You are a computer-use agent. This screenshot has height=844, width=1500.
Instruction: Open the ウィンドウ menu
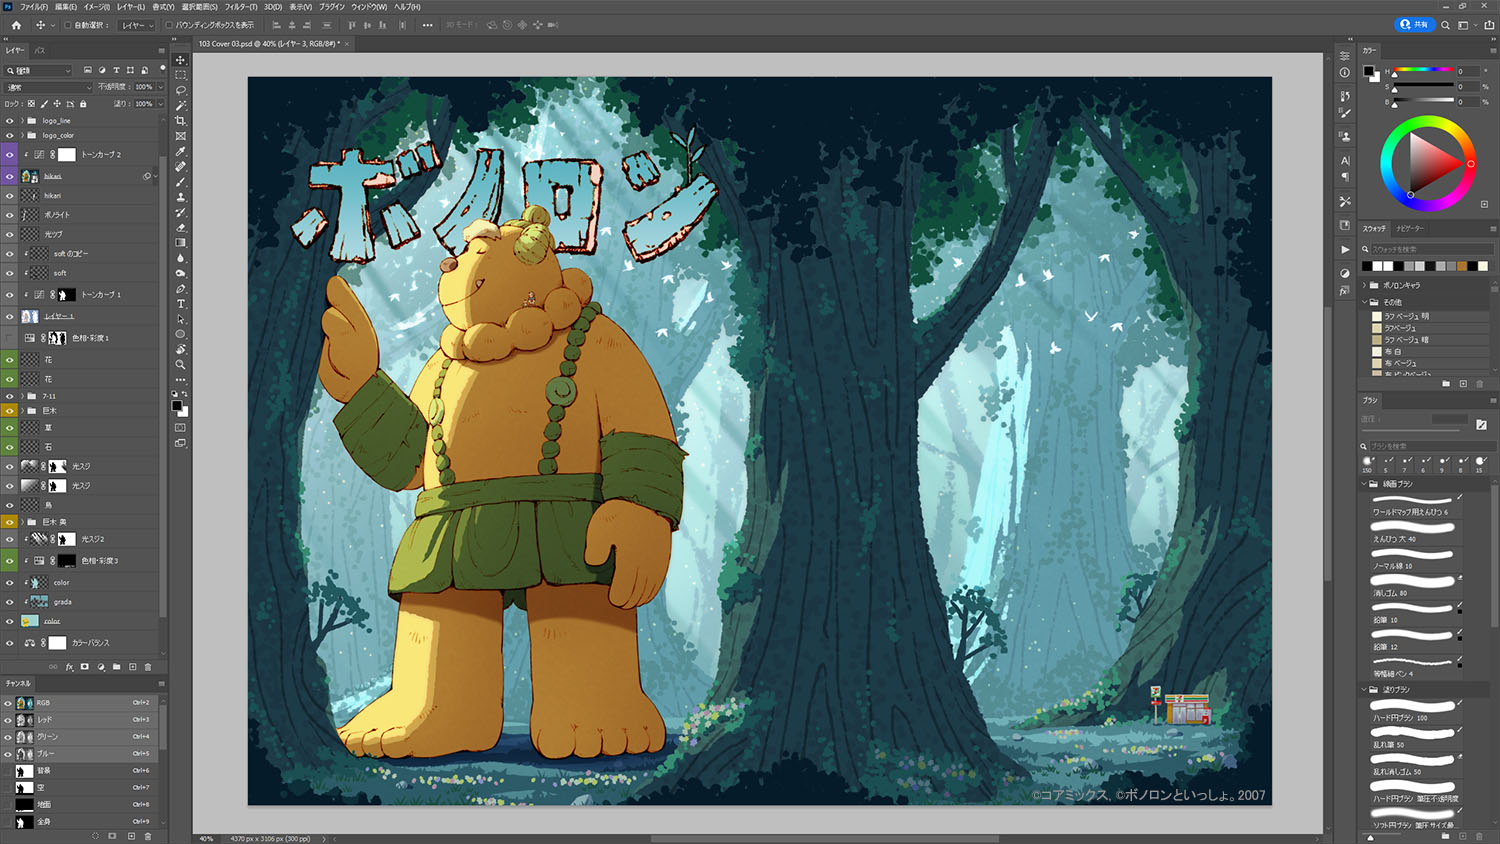[369, 7]
